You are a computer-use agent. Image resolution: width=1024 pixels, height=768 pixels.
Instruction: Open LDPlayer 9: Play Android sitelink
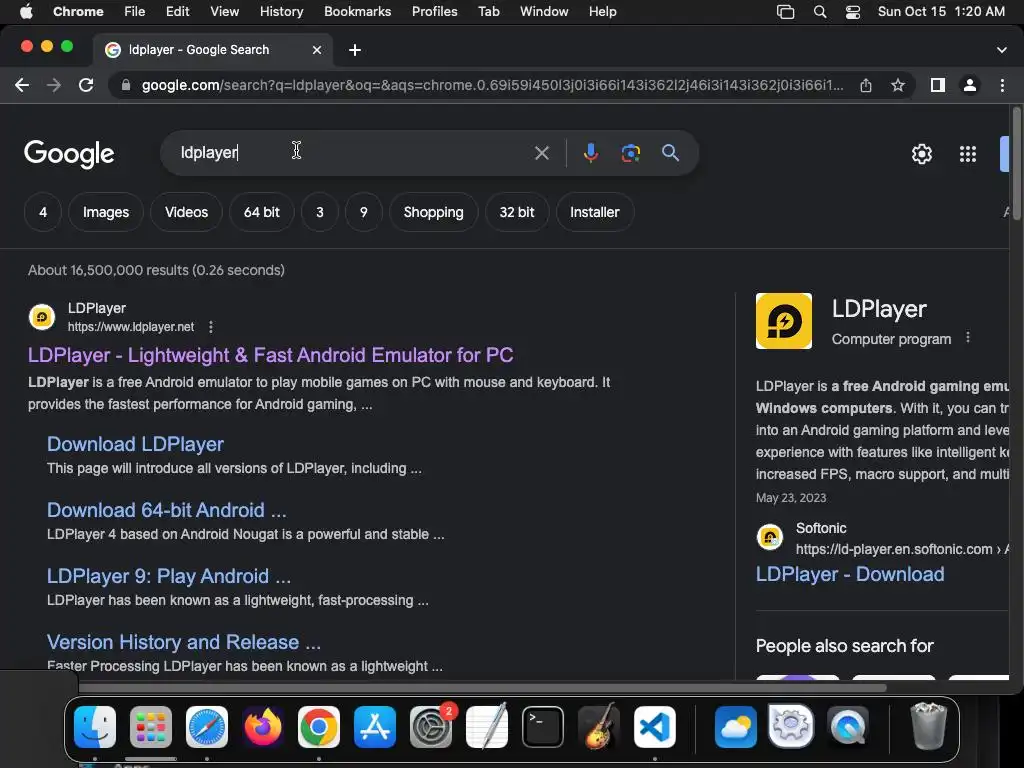pyautogui.click(x=168, y=576)
